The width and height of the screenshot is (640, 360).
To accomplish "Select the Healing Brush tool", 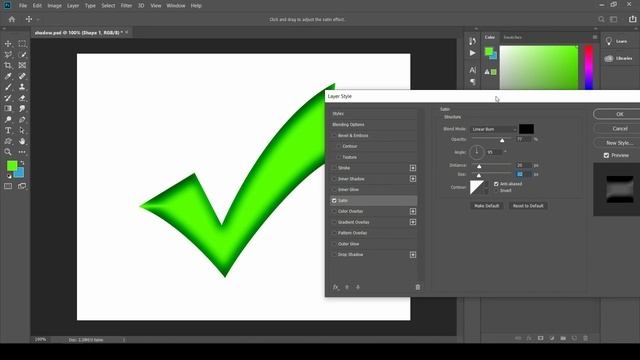I will click(x=22, y=76).
